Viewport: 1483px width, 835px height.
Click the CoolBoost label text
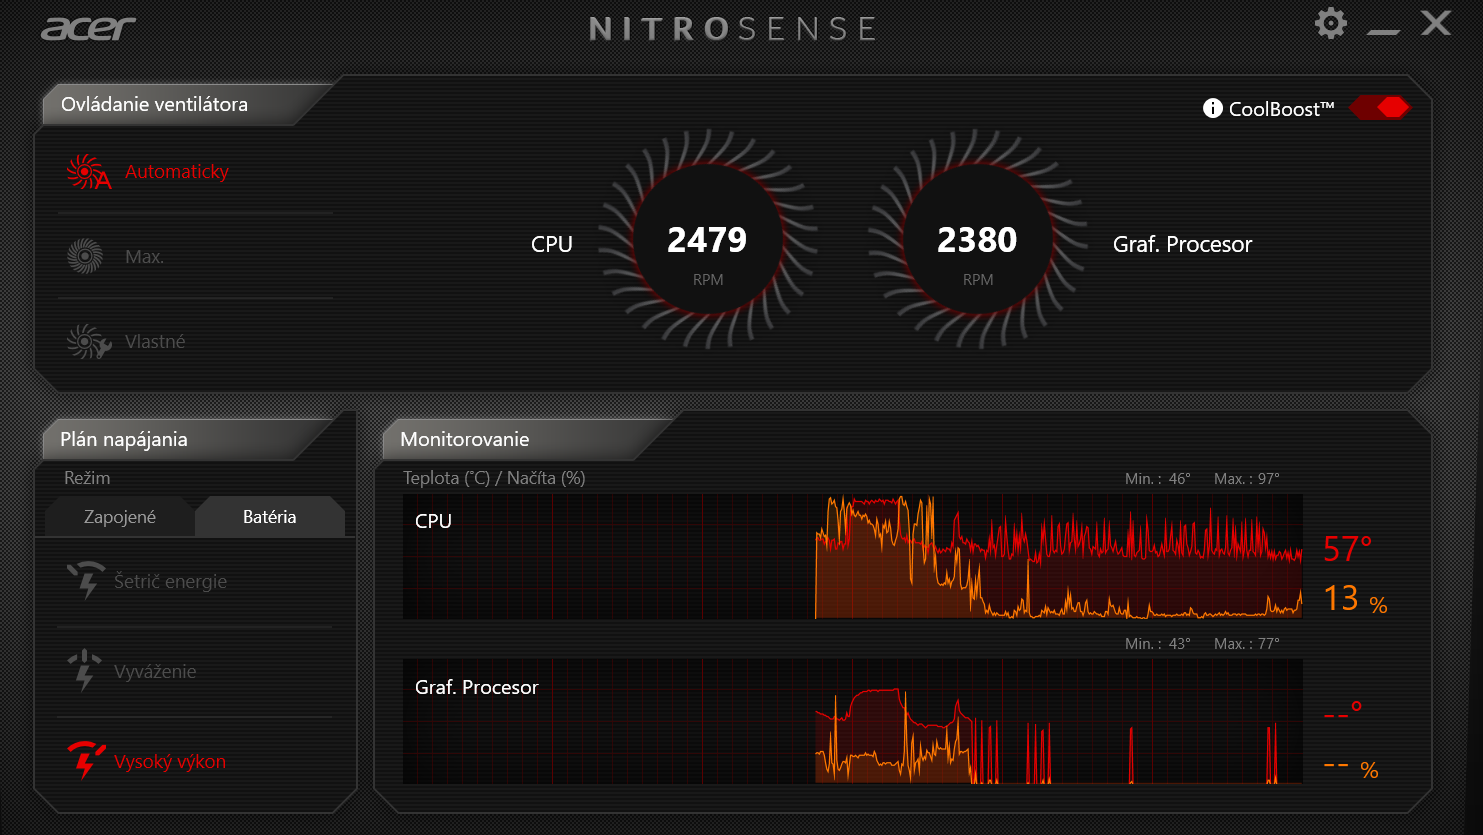point(1281,109)
